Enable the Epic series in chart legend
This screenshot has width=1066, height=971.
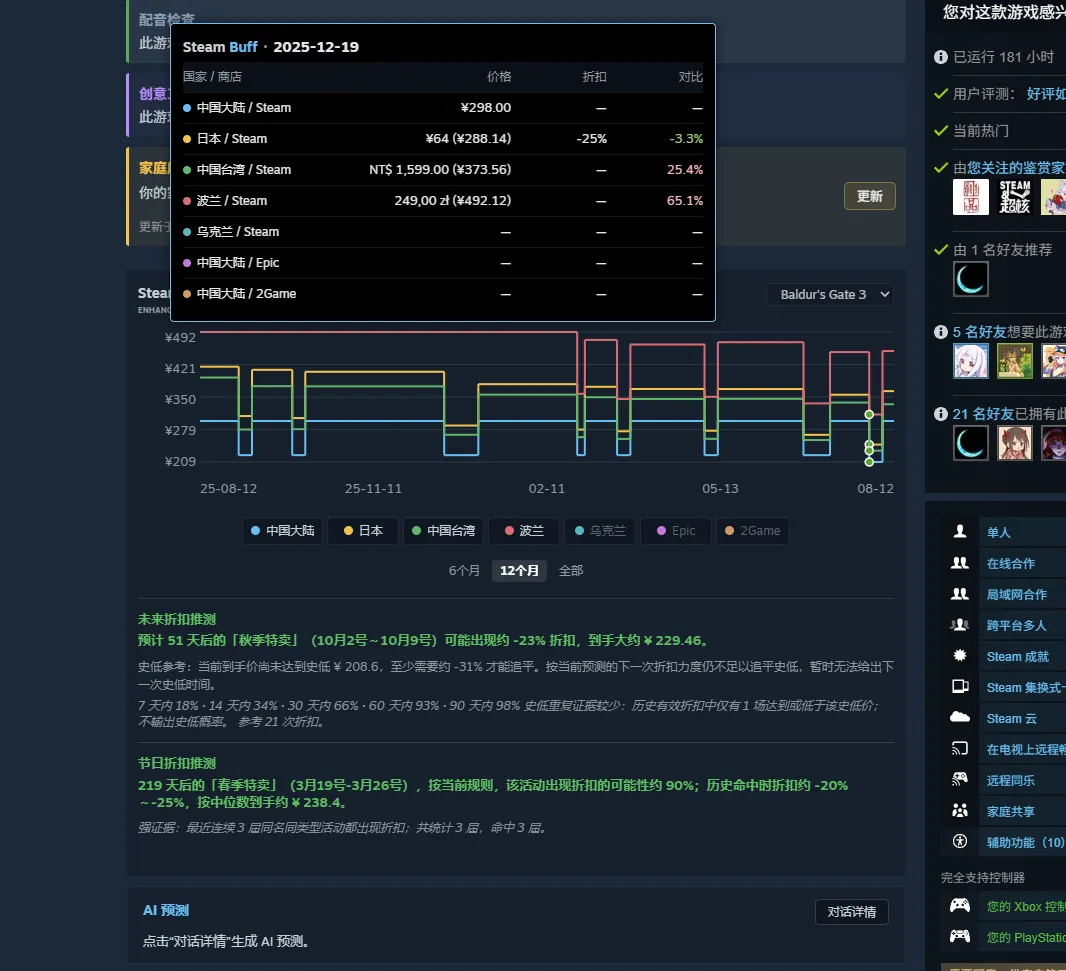676,530
